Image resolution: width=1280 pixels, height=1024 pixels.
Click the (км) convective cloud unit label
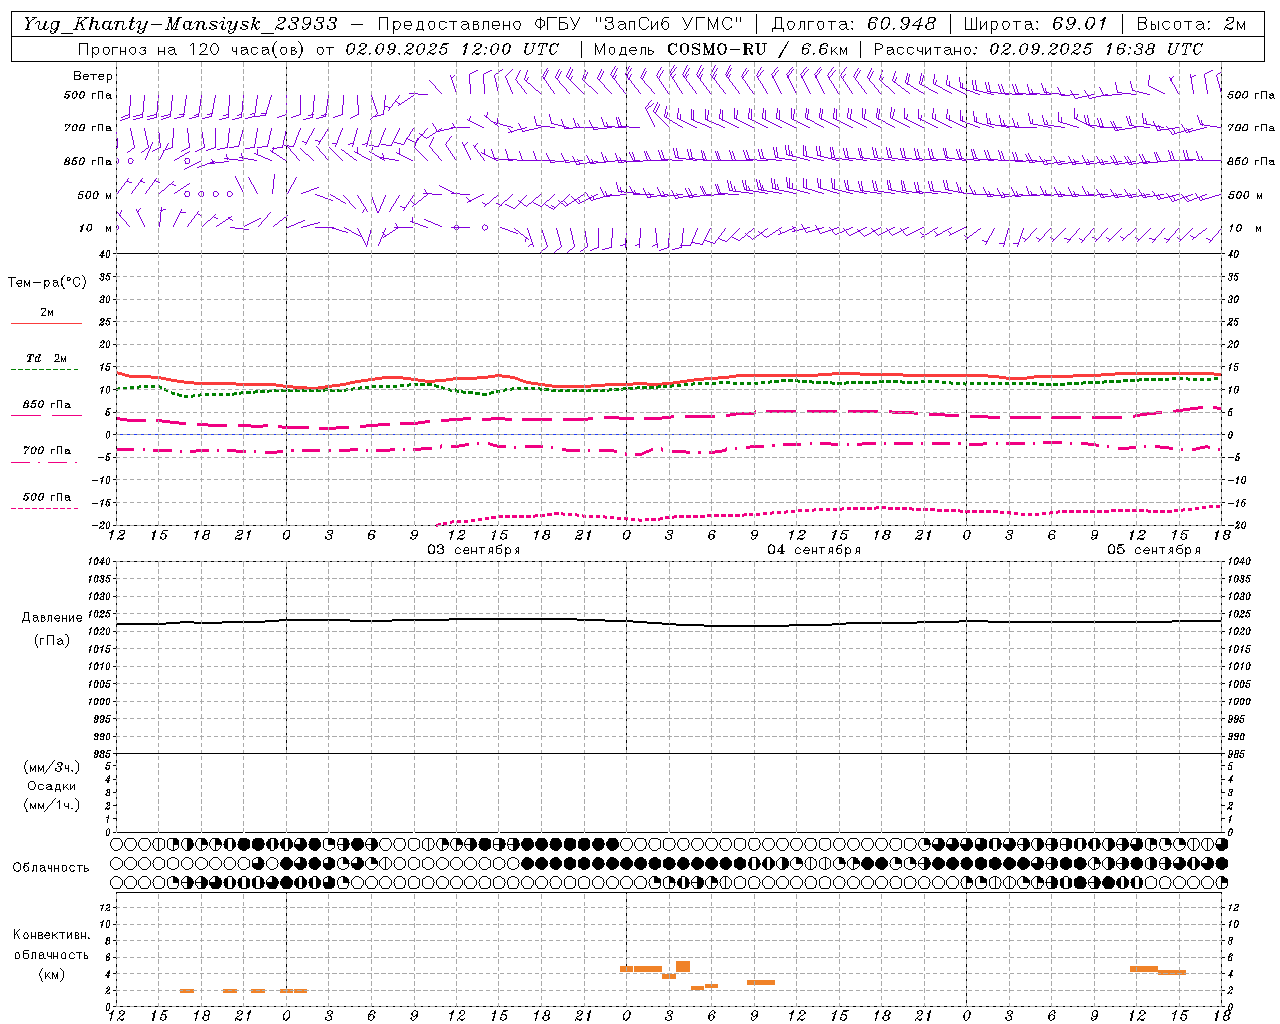pos(52,974)
